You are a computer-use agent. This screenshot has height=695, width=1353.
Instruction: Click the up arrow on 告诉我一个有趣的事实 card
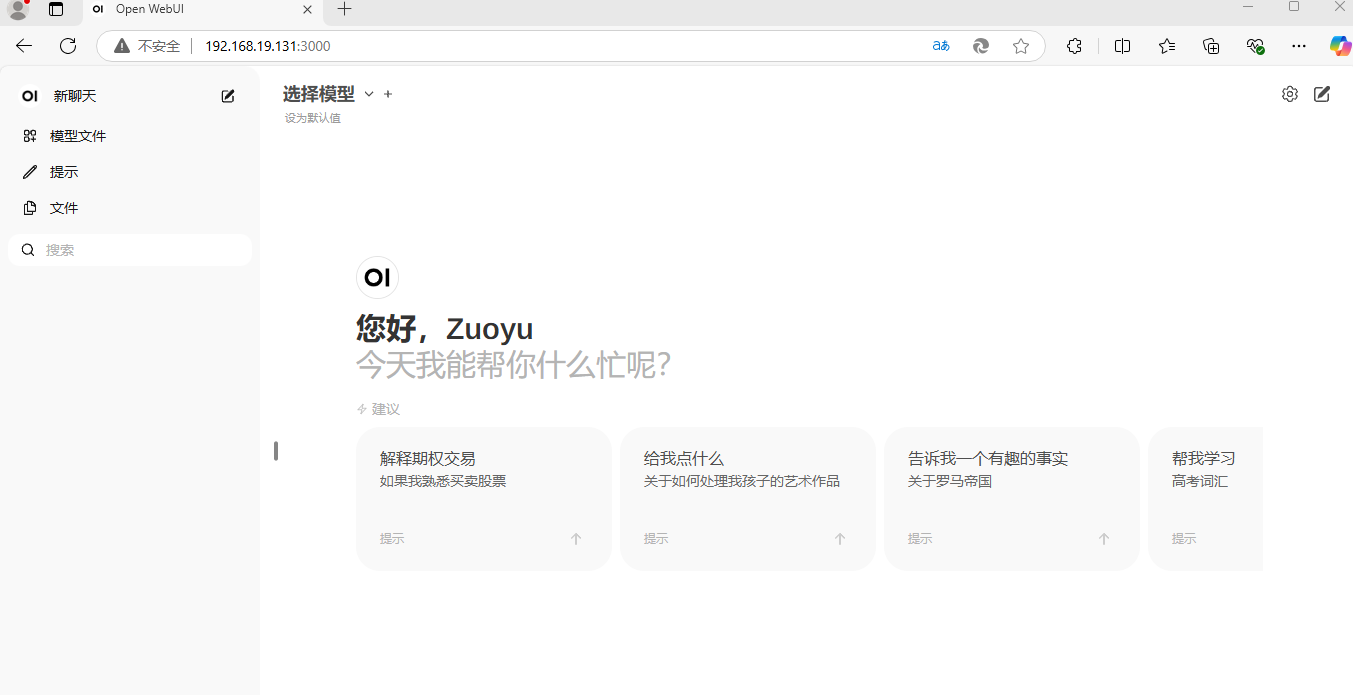click(1104, 539)
